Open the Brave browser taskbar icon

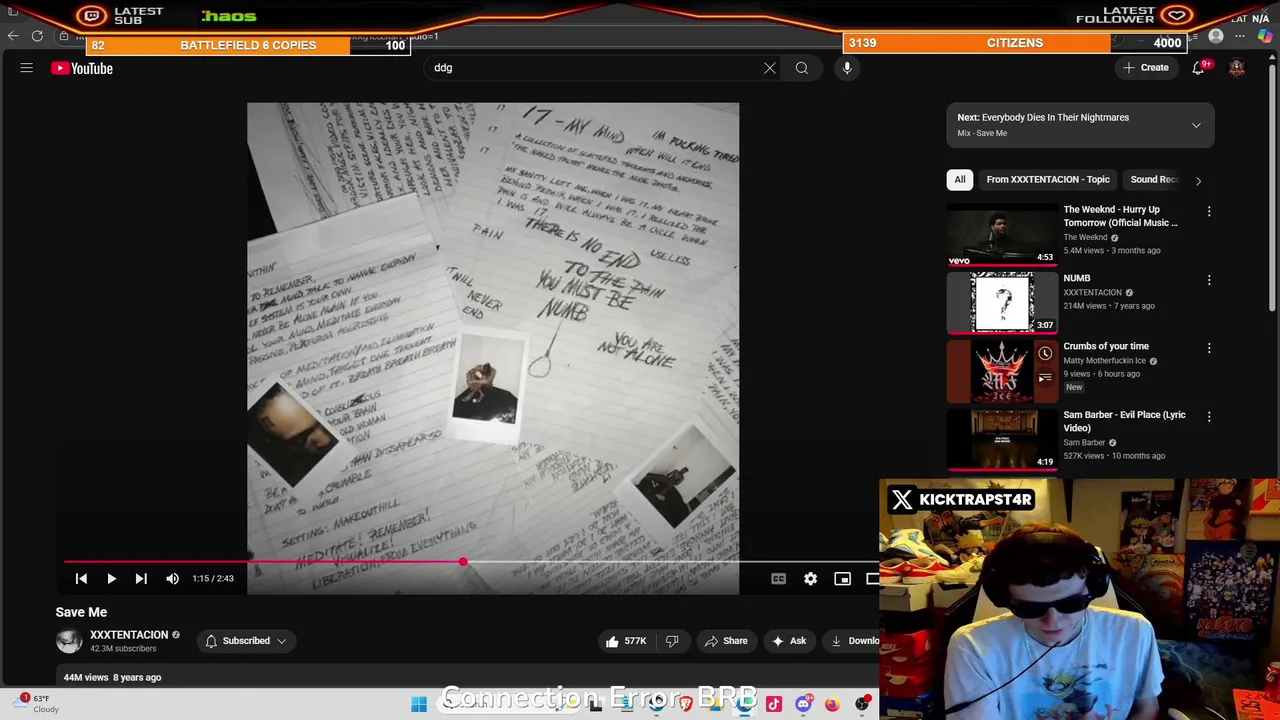(685, 704)
